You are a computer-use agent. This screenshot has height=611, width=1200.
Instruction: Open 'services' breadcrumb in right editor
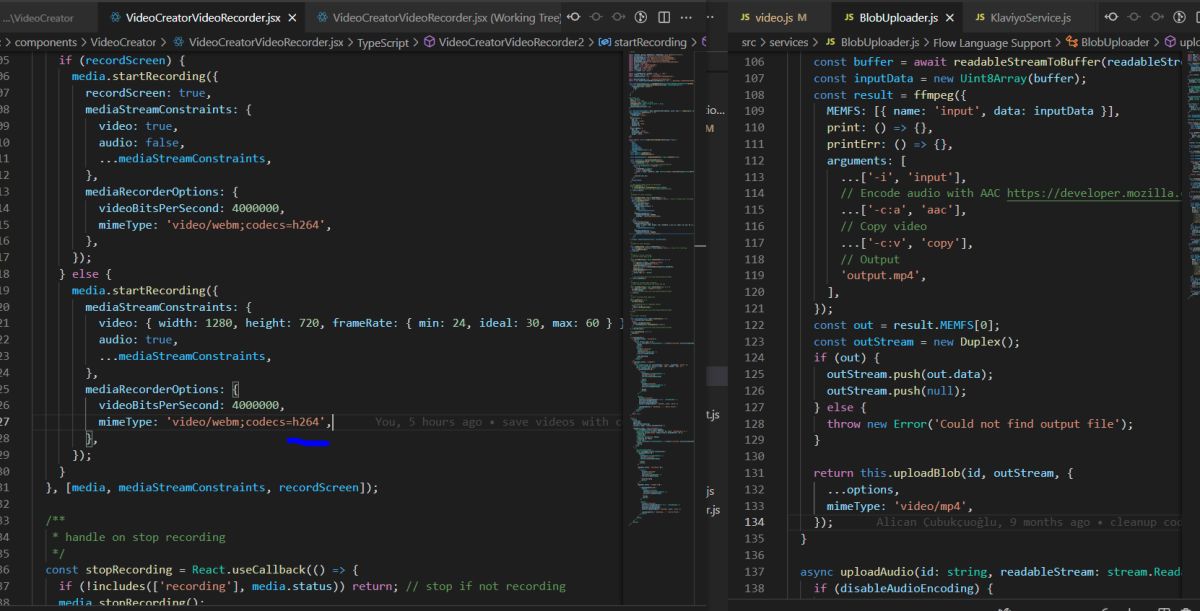coord(789,42)
